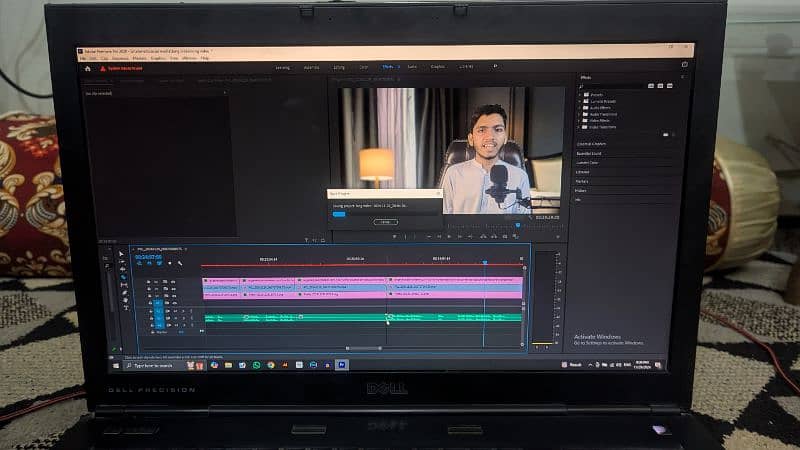Select the Selection tool in timeline toolbar
The image size is (800, 450).
point(122,255)
